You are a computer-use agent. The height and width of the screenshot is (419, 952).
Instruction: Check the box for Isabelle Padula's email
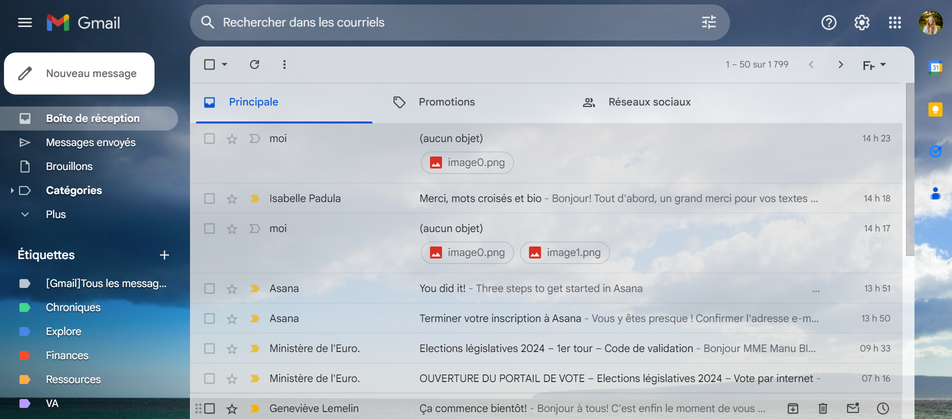click(210, 199)
